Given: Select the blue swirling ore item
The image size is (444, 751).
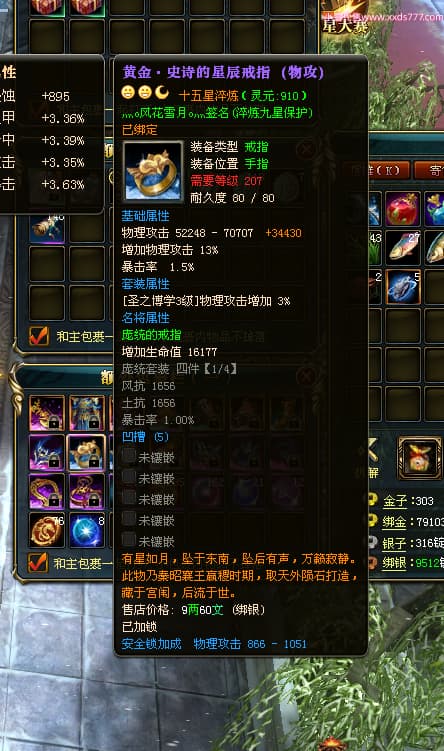Looking at the screenshot, I should click(403, 286).
